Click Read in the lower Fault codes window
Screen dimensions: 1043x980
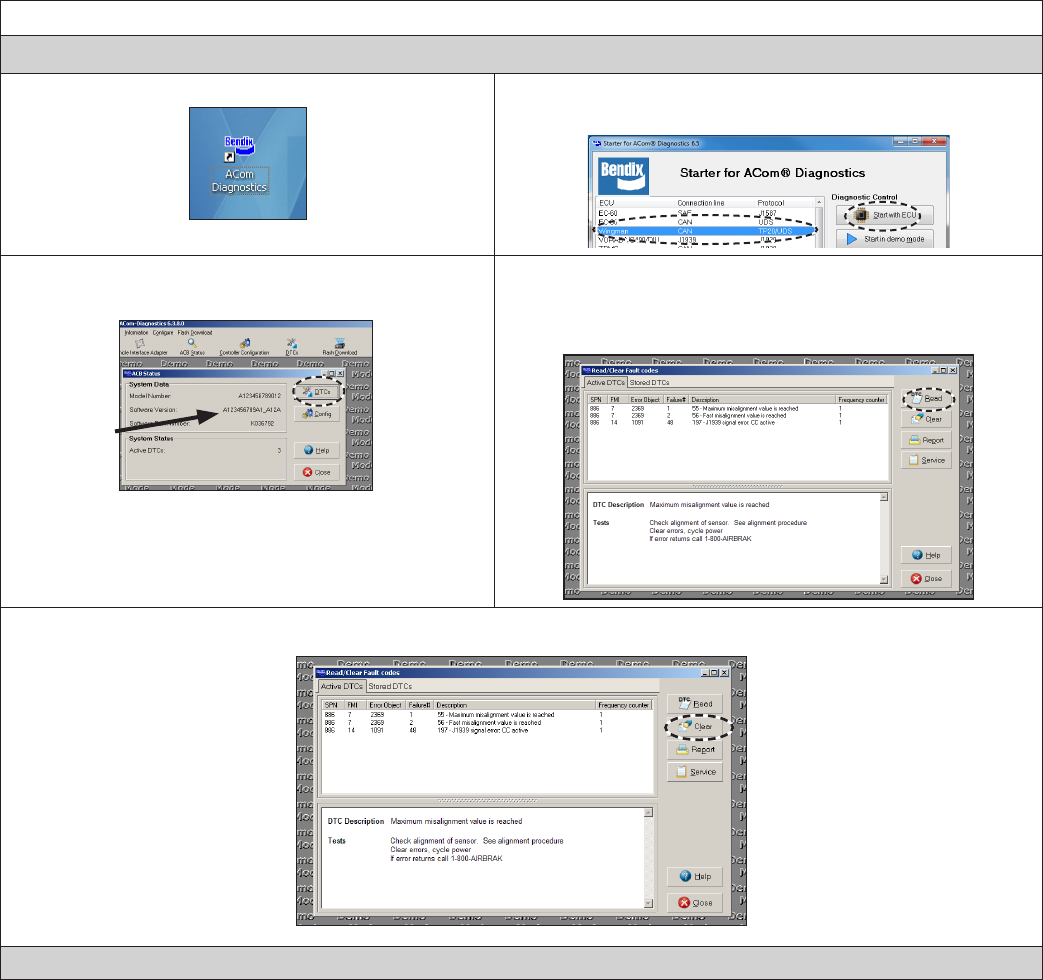pyautogui.click(x=695, y=704)
